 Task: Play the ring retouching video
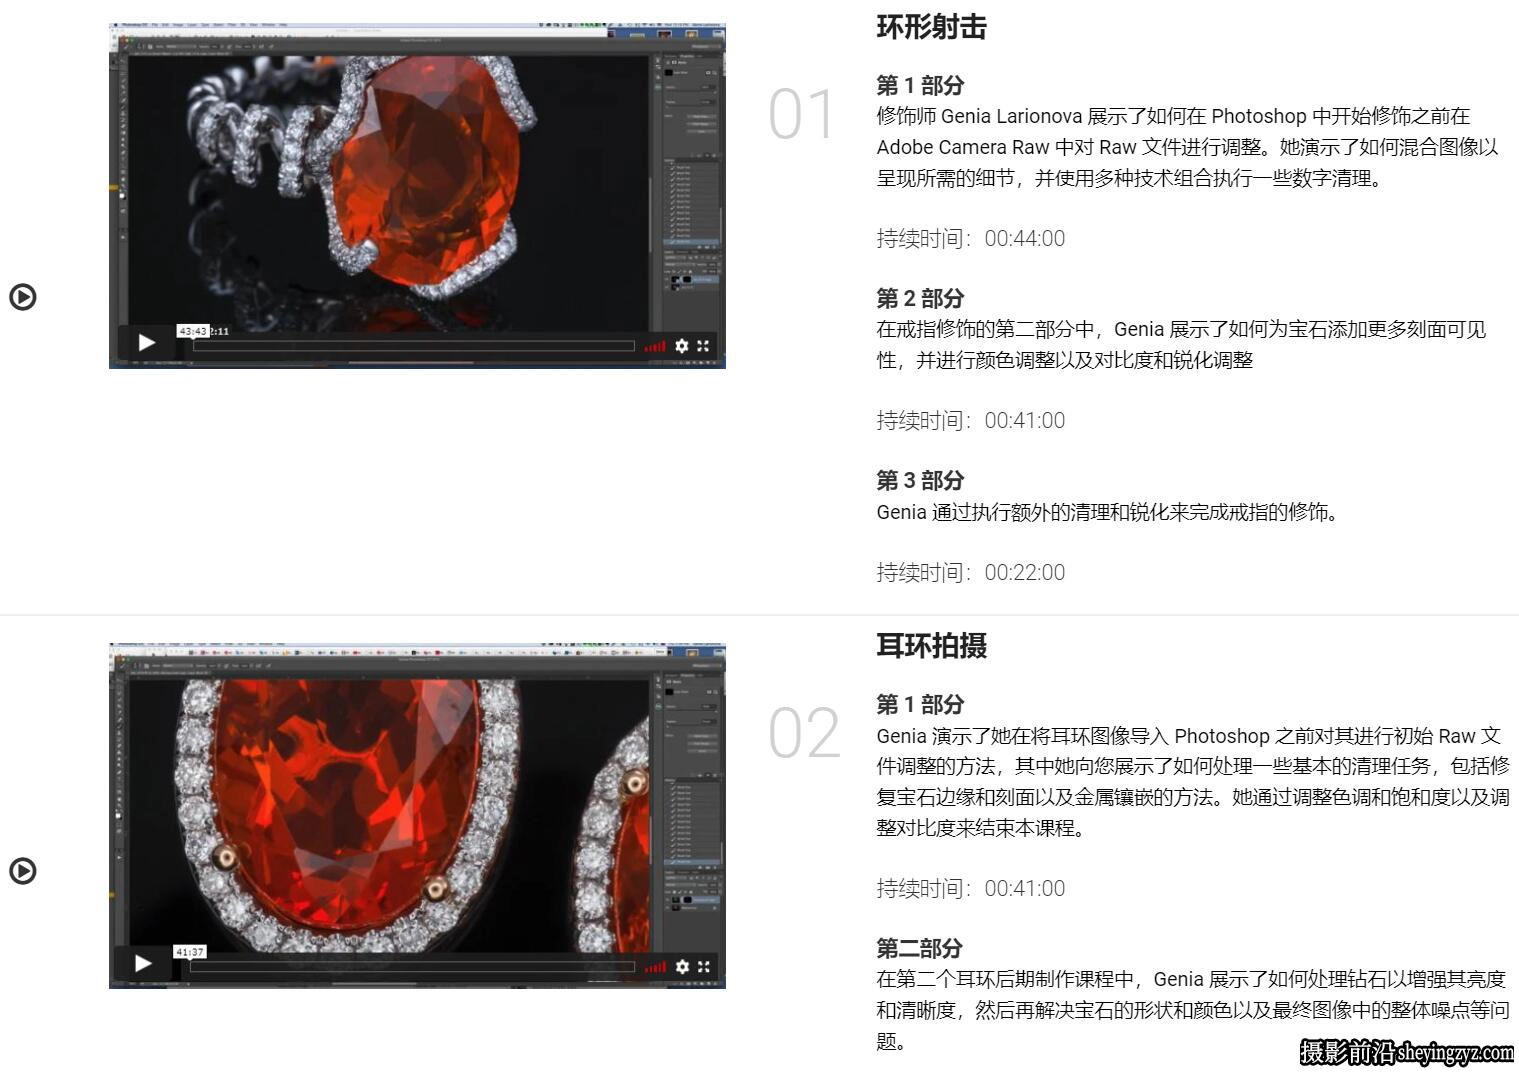pyautogui.click(x=147, y=343)
